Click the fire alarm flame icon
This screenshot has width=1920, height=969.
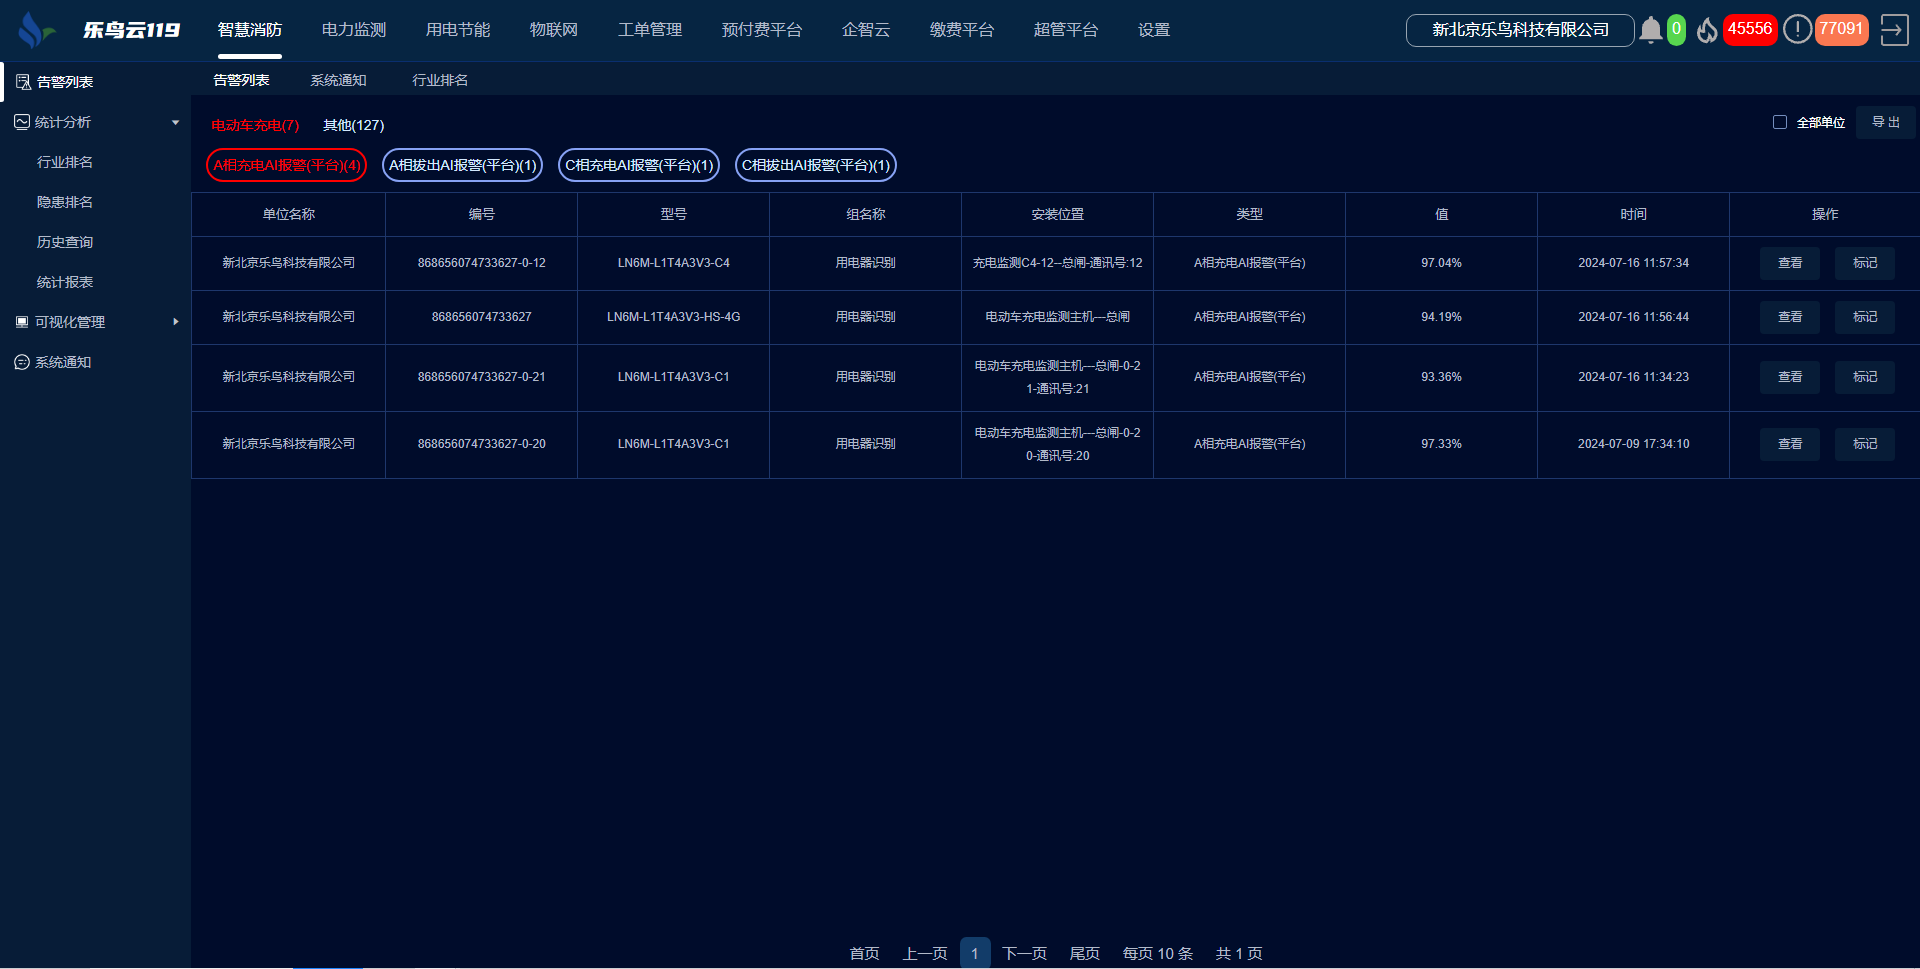click(x=1707, y=30)
